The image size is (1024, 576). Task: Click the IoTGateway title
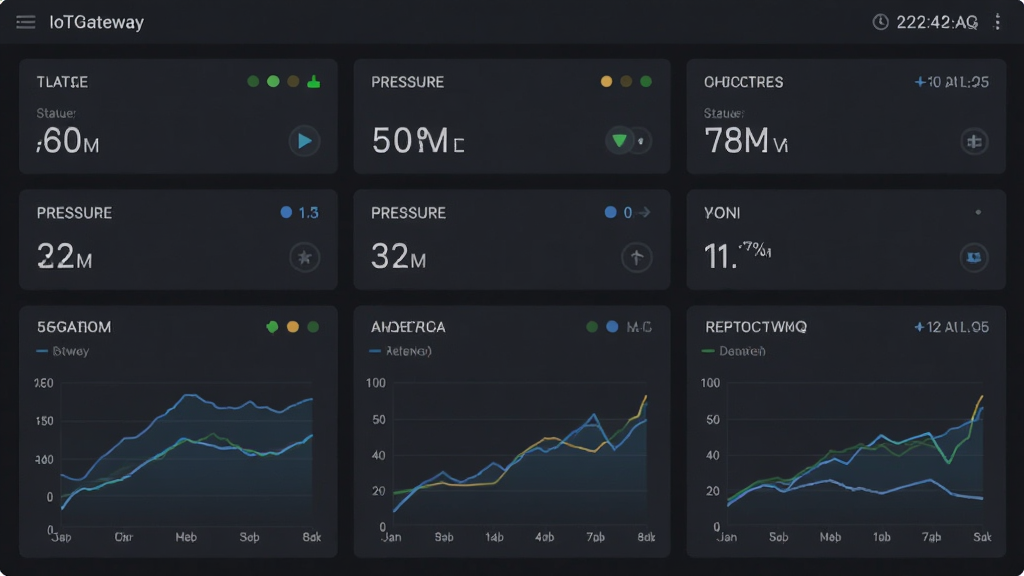[x=97, y=22]
